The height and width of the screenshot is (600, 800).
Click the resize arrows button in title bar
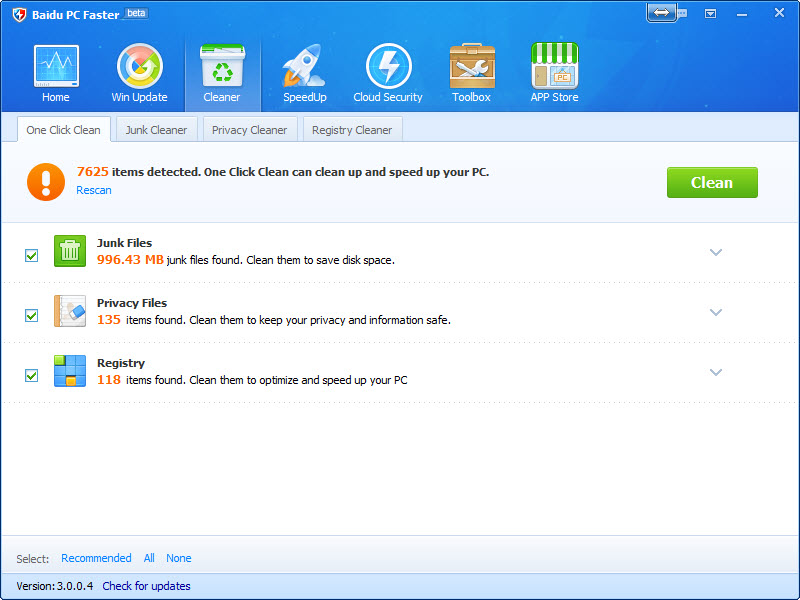click(661, 13)
